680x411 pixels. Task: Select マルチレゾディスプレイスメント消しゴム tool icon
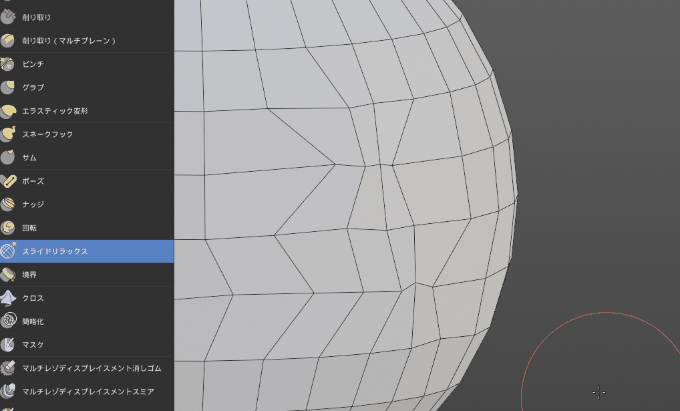click(x=8, y=368)
